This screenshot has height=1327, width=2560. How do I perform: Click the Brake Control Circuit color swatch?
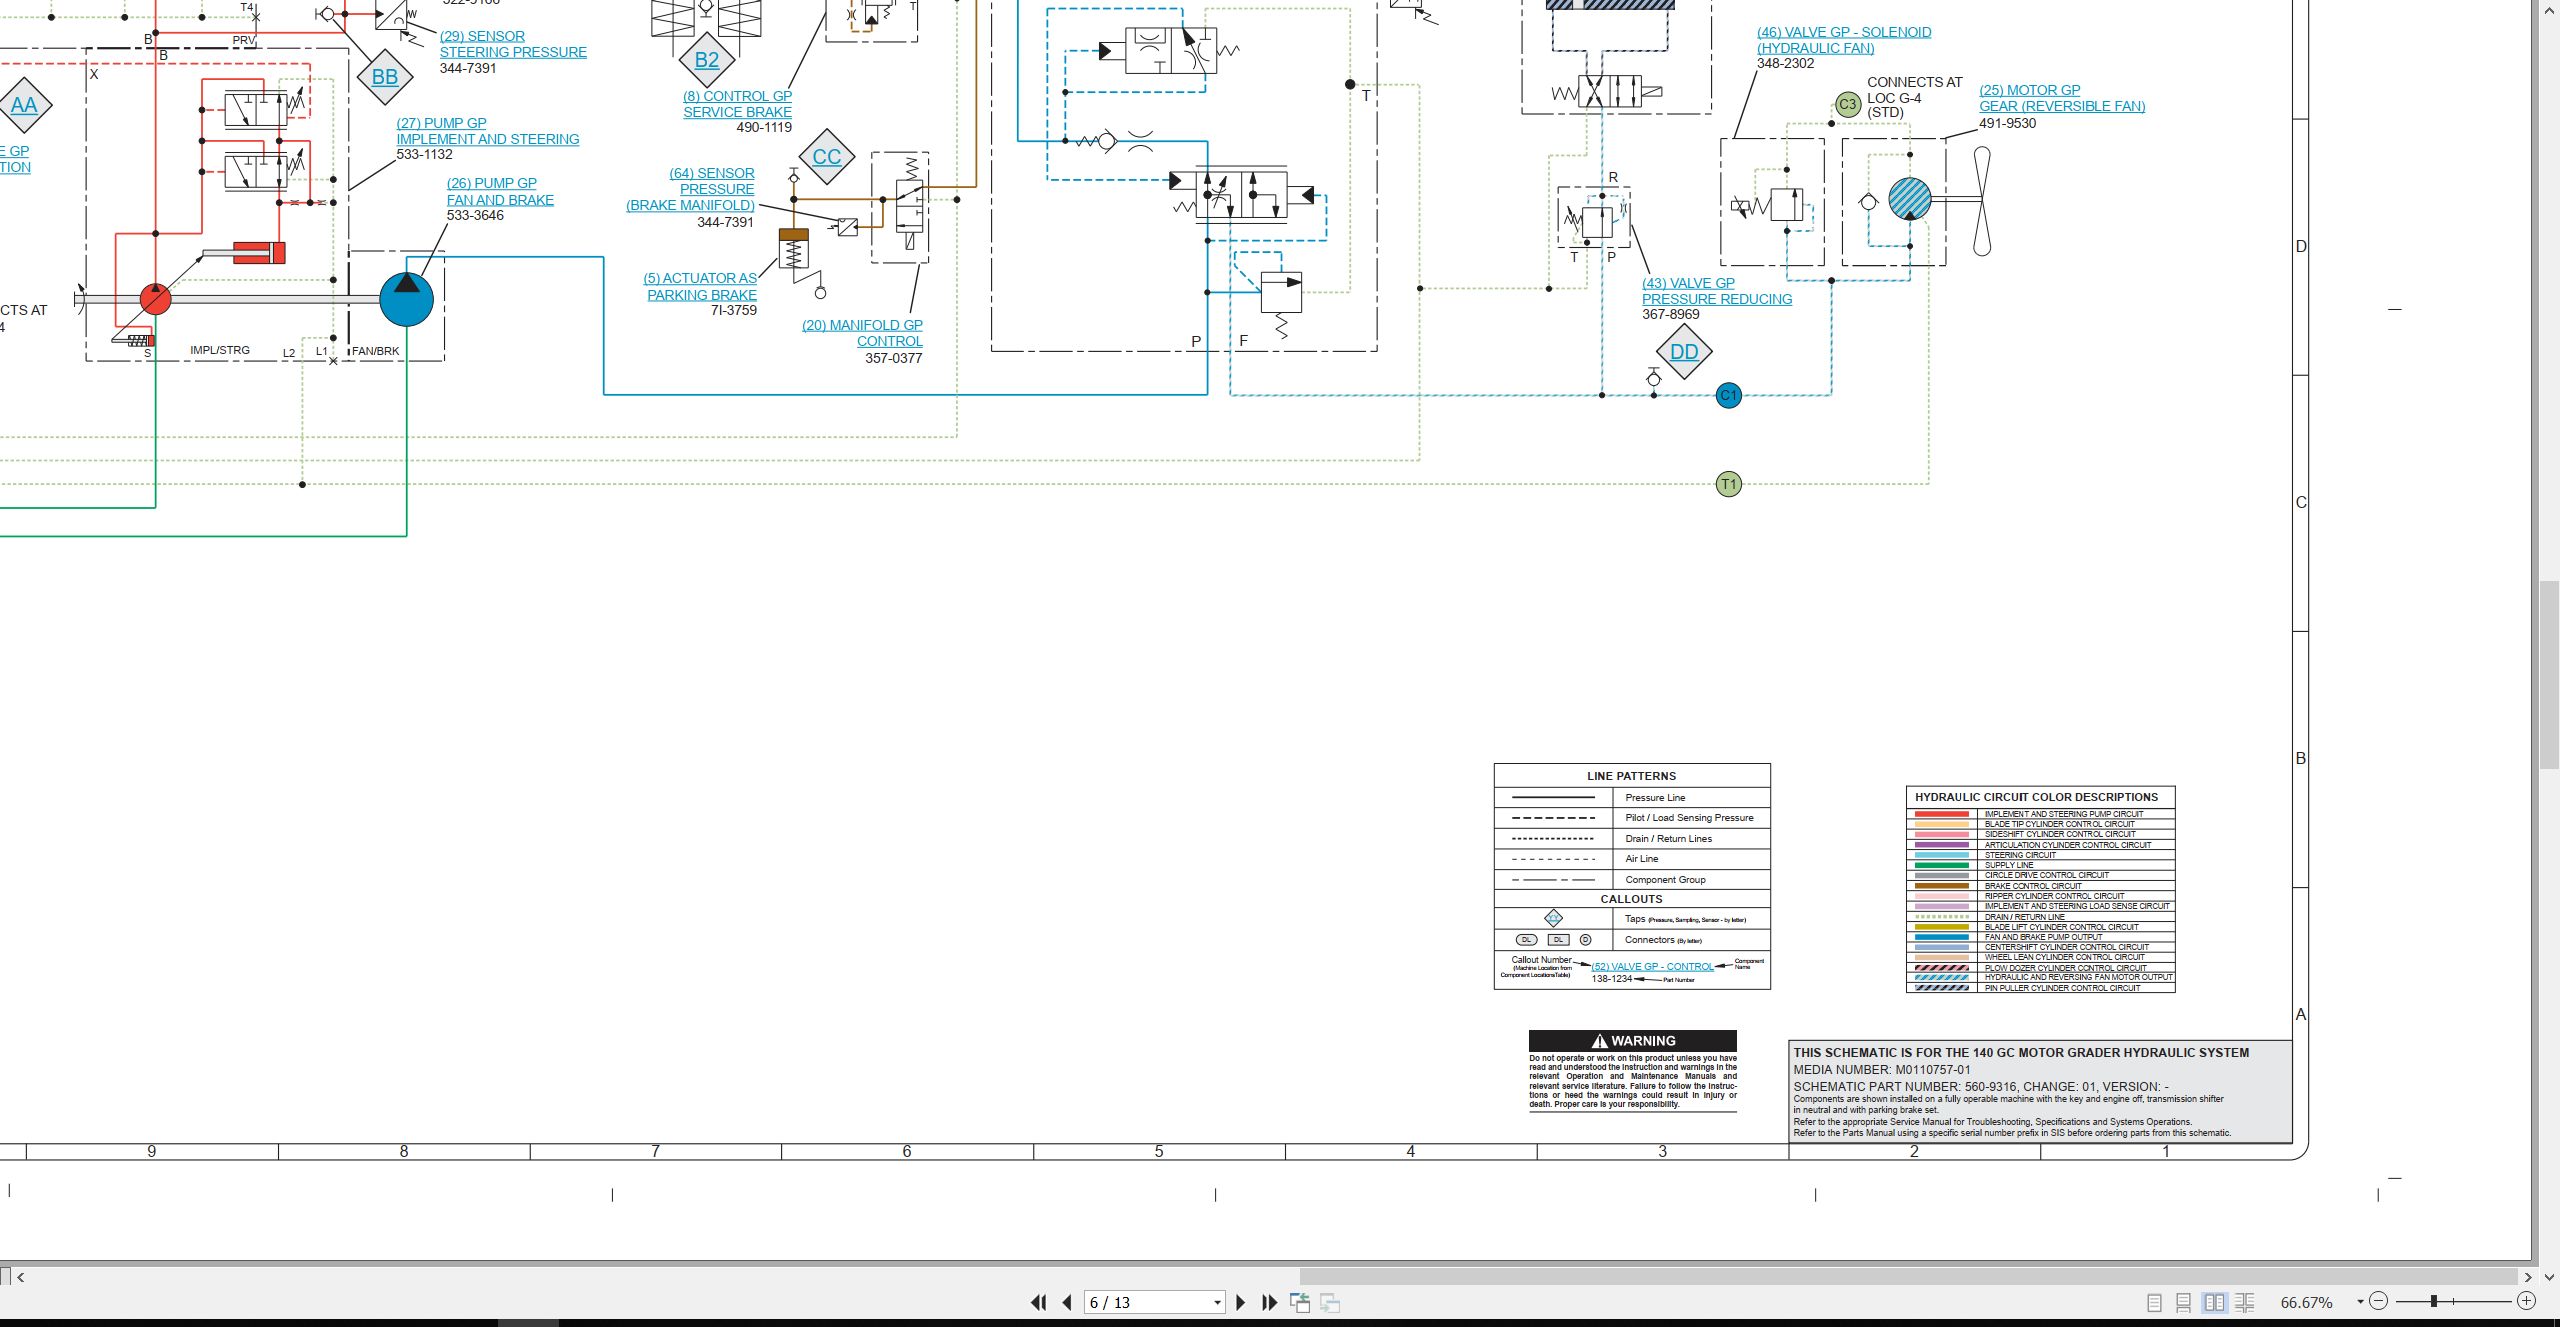click(1941, 886)
